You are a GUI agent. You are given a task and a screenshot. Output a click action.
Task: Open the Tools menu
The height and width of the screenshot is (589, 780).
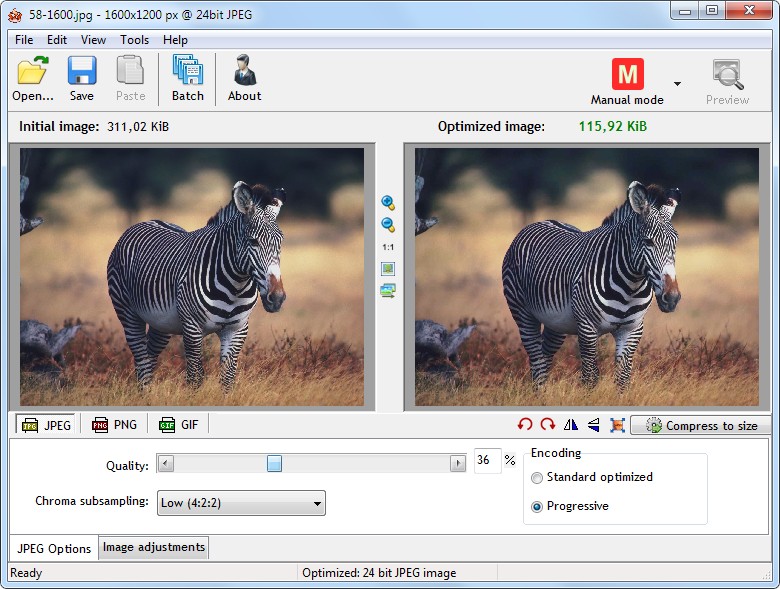click(134, 40)
